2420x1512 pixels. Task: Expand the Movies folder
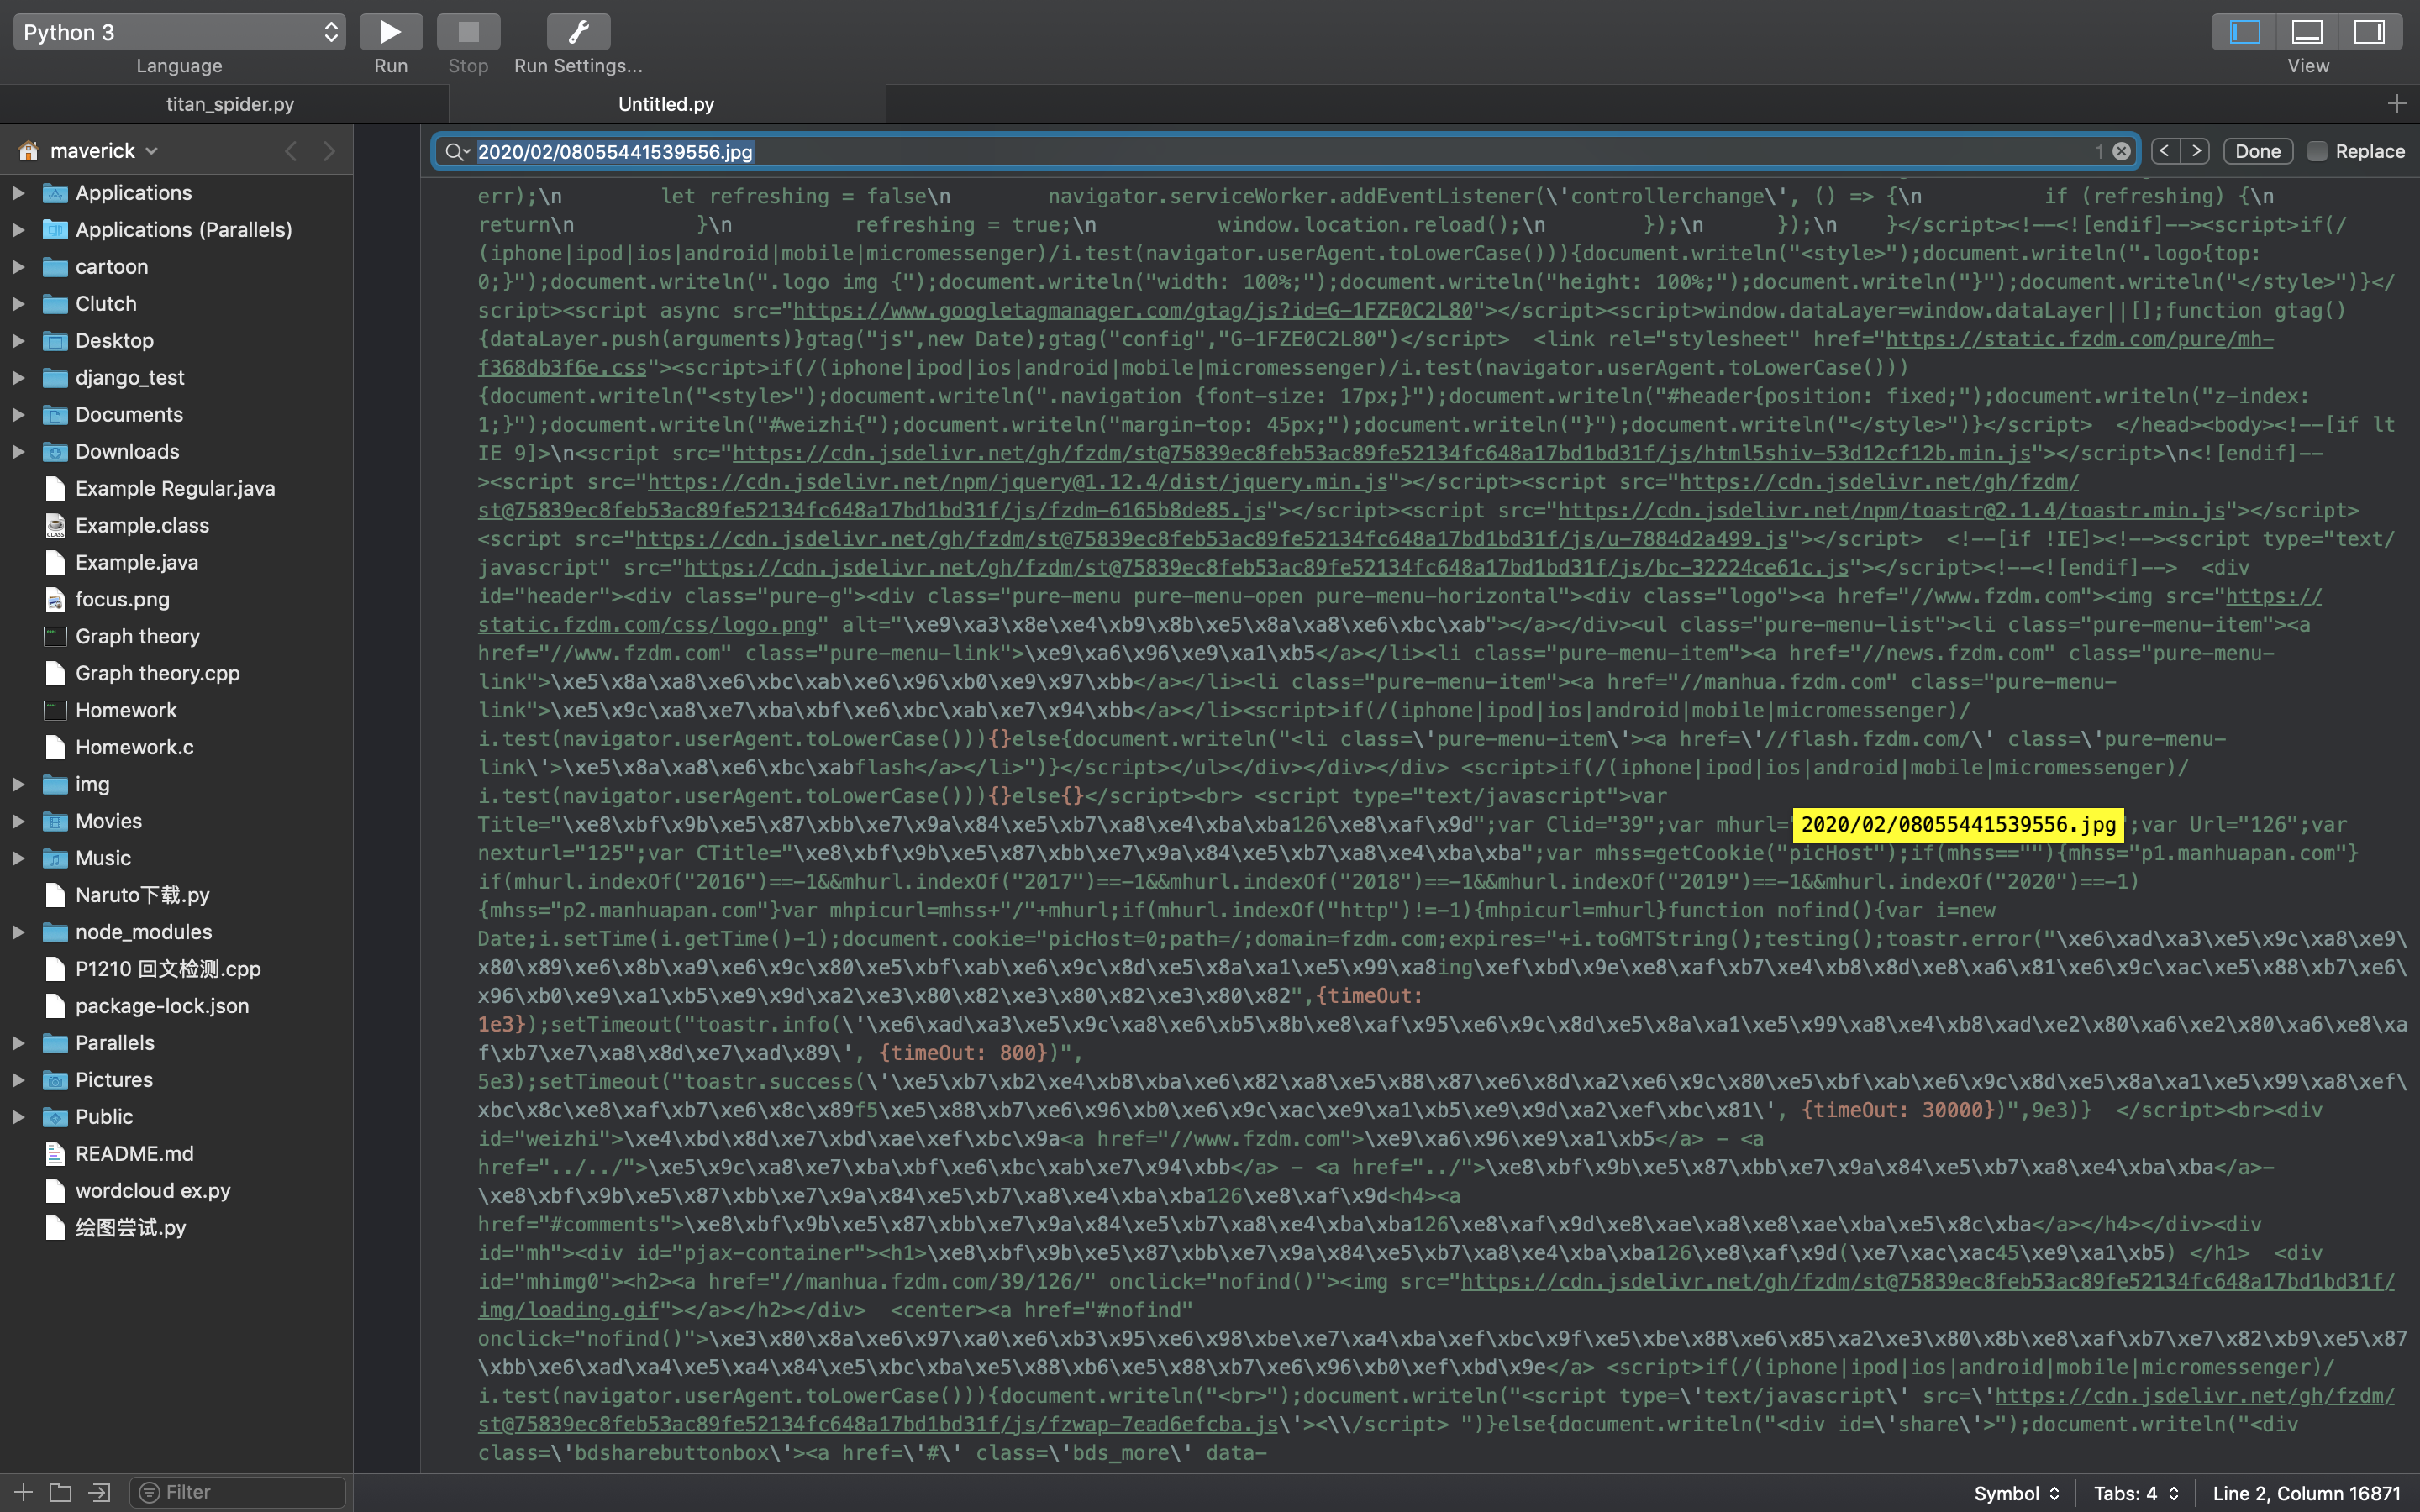18,822
